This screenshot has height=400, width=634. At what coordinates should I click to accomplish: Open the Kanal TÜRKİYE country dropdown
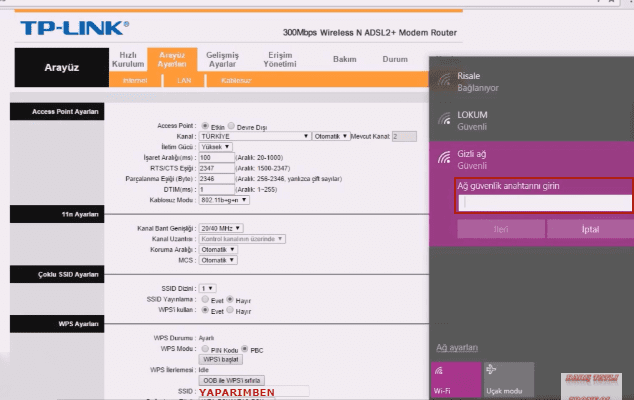pos(255,136)
